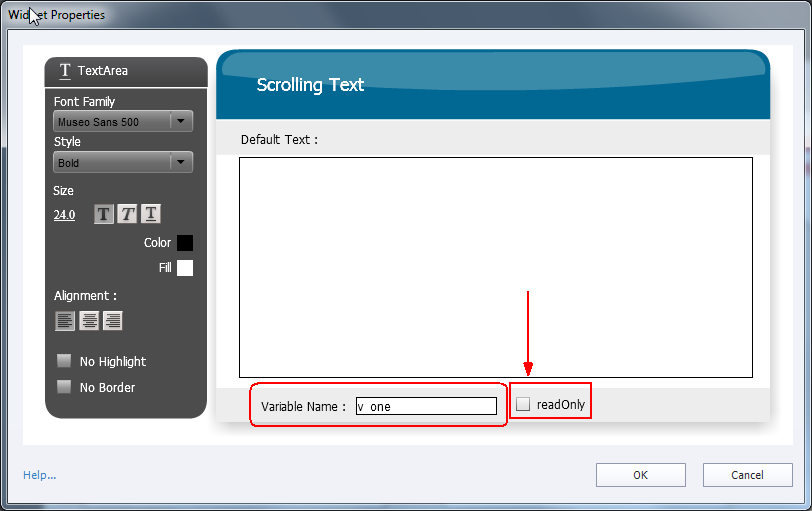Tick the readOnly checkbox

coord(523,404)
